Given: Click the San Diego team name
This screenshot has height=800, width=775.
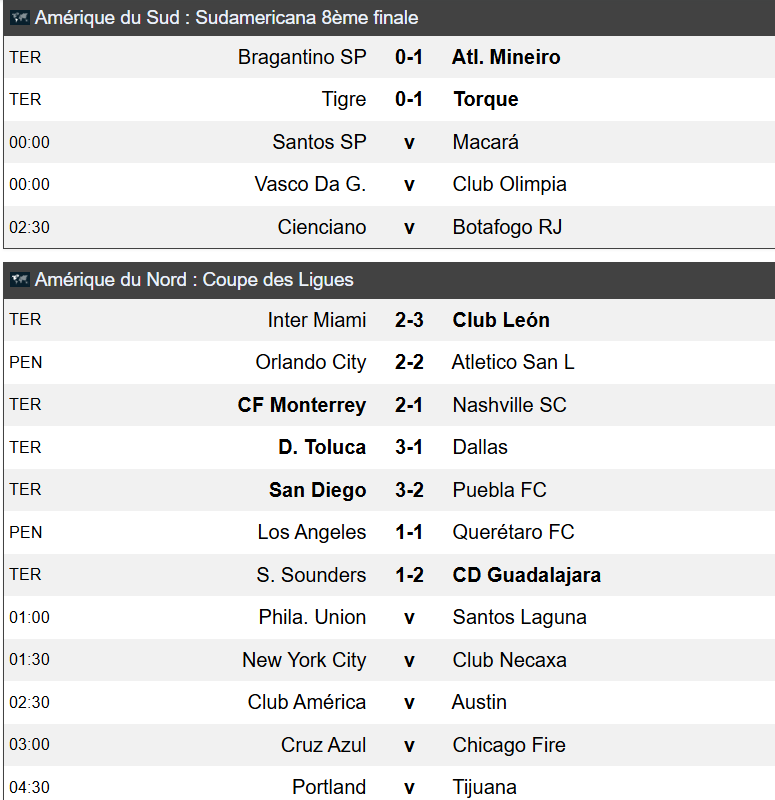Looking at the screenshot, I should tap(317, 490).
